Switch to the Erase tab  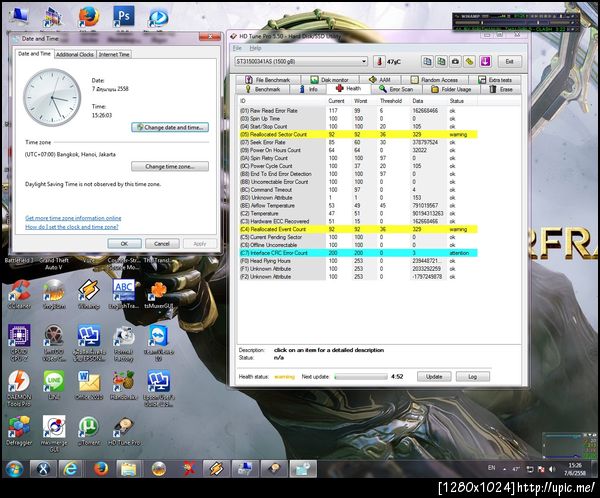501,89
